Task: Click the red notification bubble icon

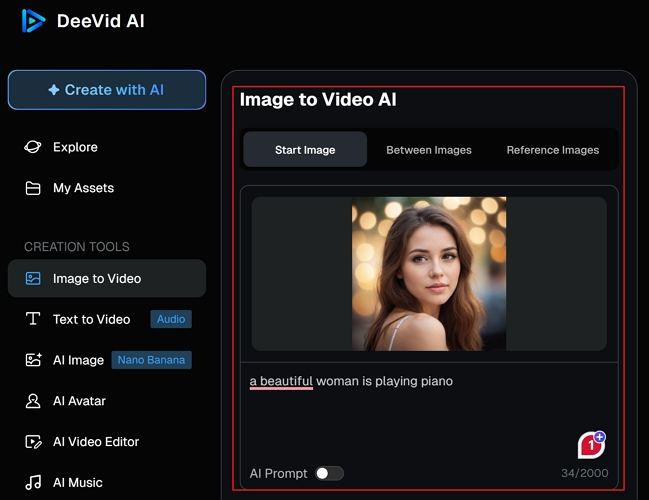Action: coord(591,445)
